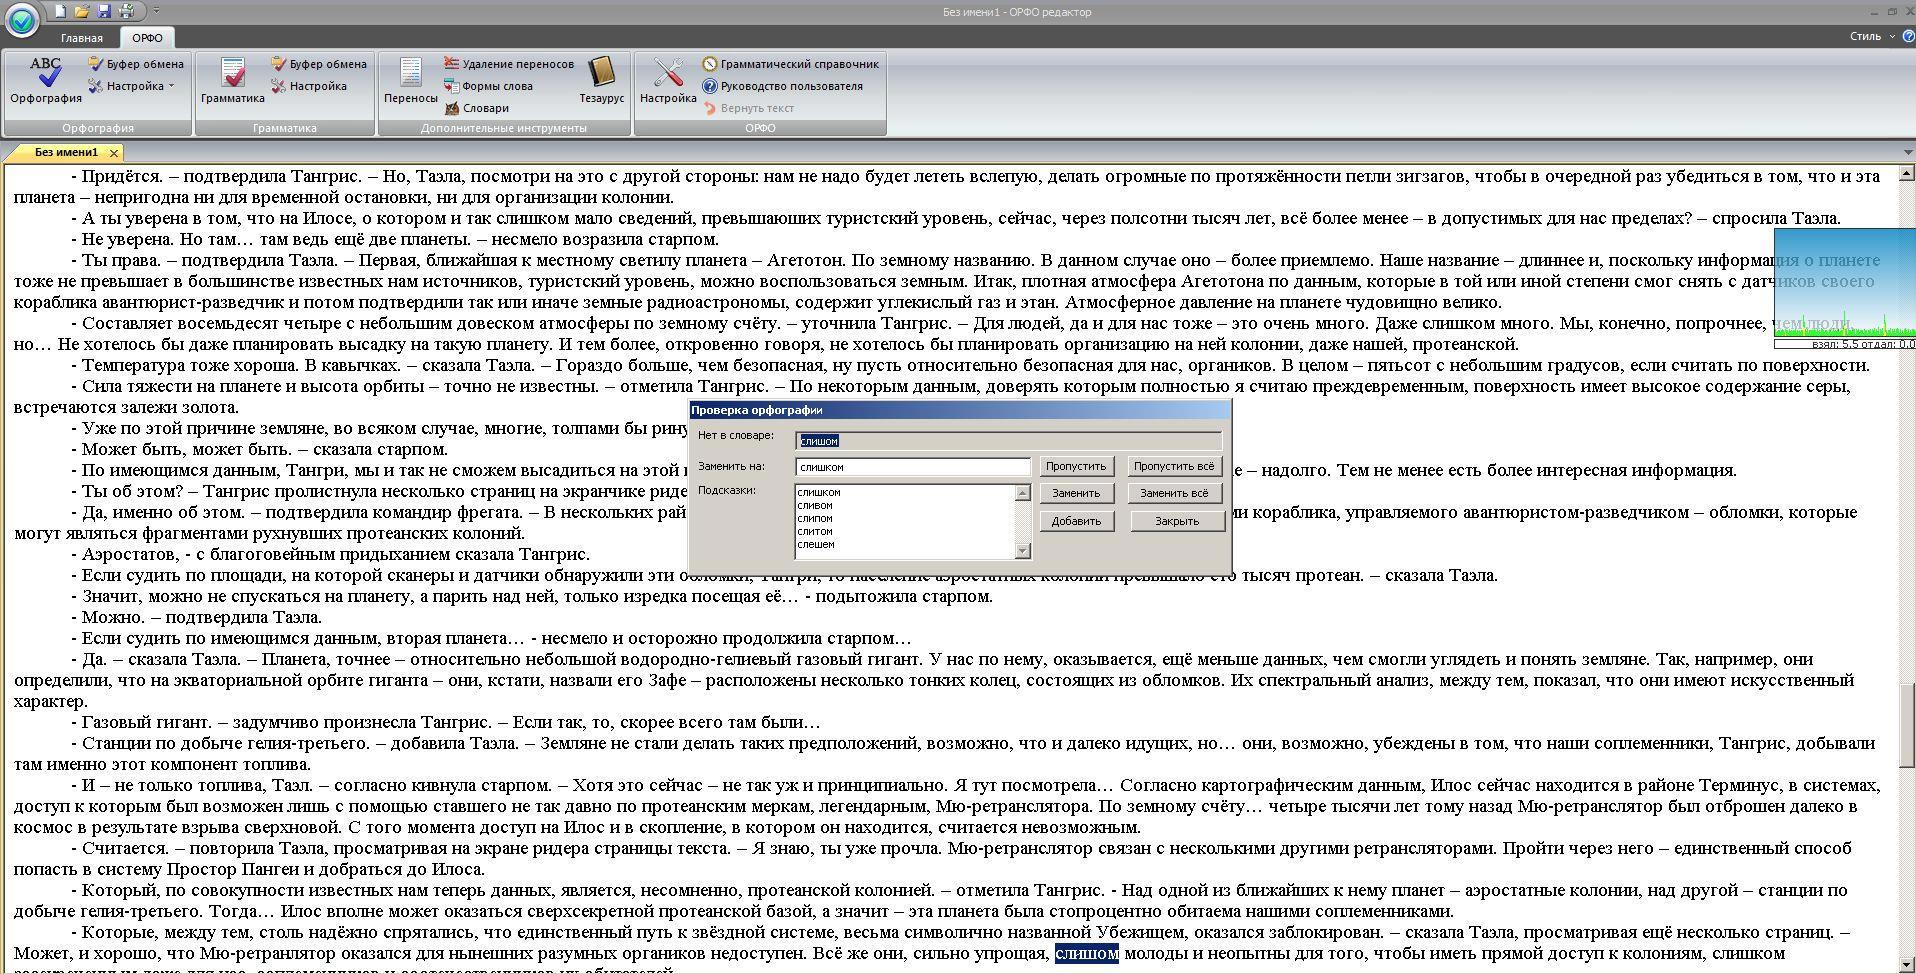
Task: Click the Заменить на input field
Action: 912,467
